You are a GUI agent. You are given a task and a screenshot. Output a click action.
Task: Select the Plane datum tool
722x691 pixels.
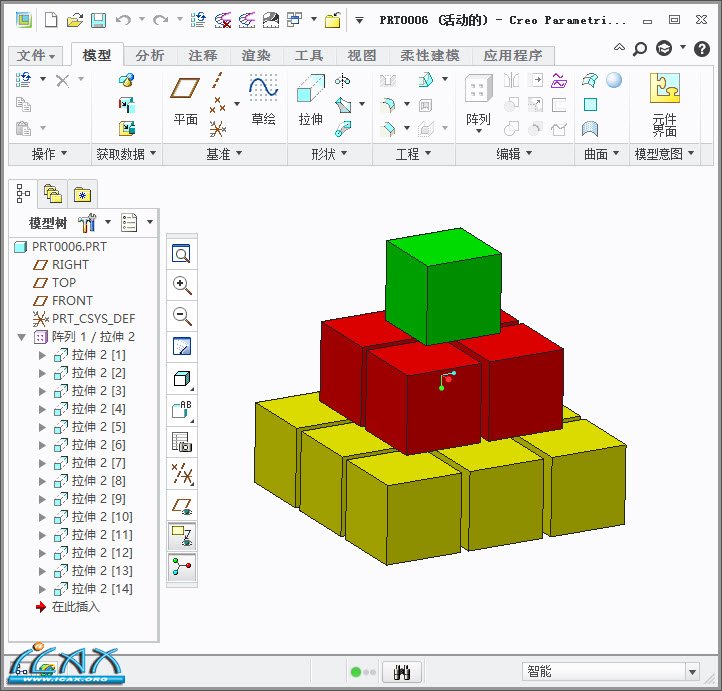[185, 100]
